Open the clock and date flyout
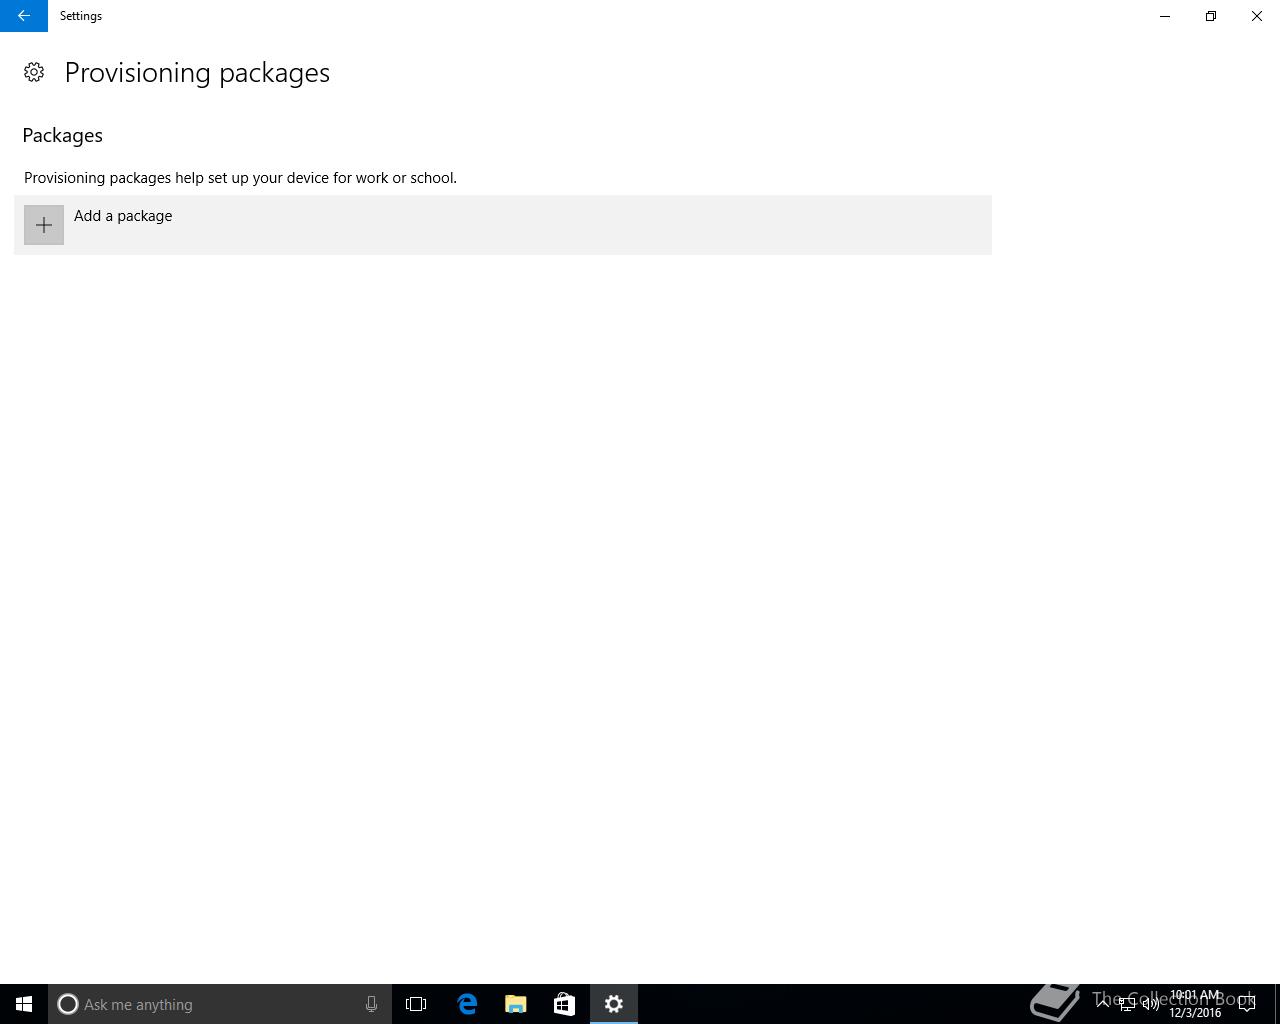1280x1024 pixels. click(1195, 1004)
